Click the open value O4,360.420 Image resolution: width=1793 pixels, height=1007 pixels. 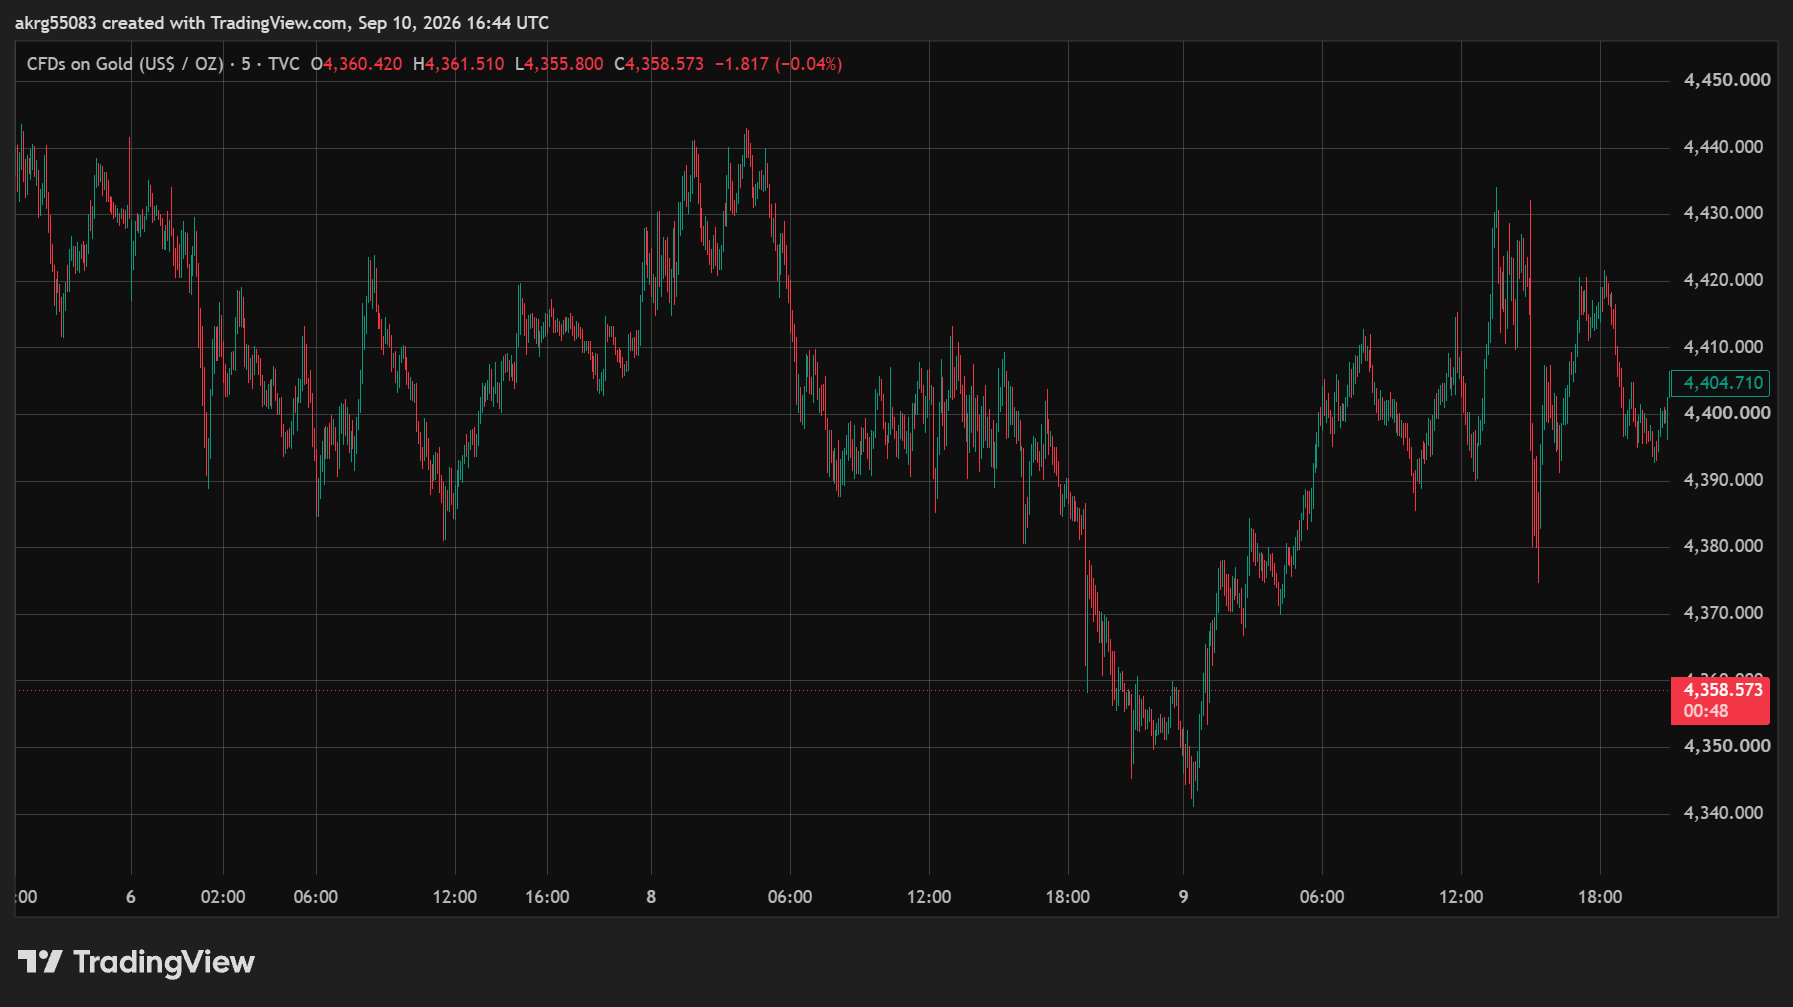point(356,64)
